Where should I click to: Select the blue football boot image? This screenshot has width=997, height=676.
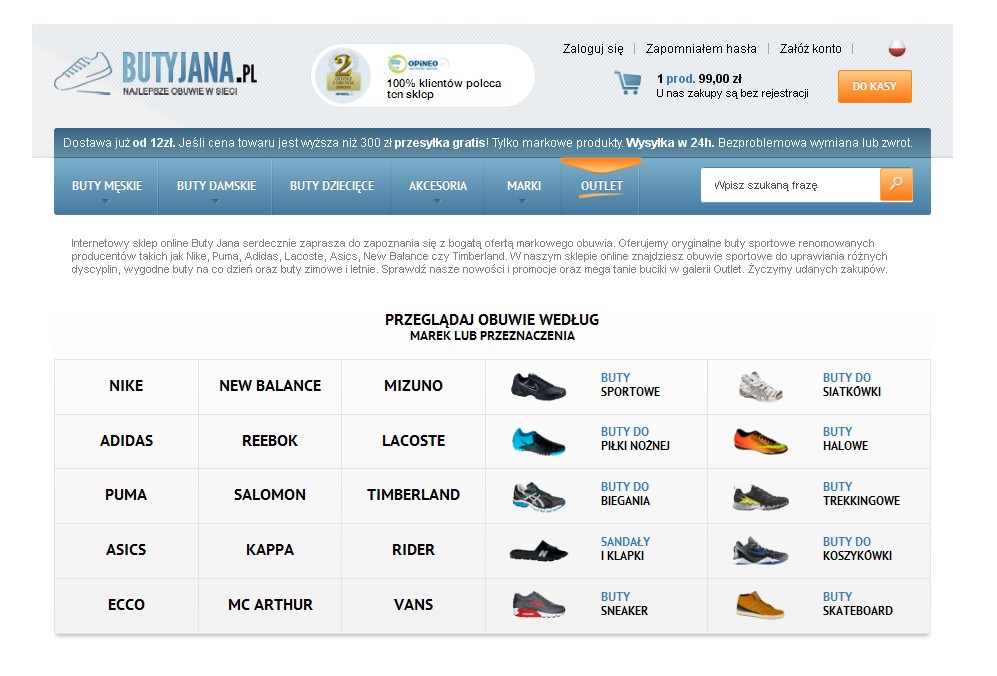(x=538, y=441)
